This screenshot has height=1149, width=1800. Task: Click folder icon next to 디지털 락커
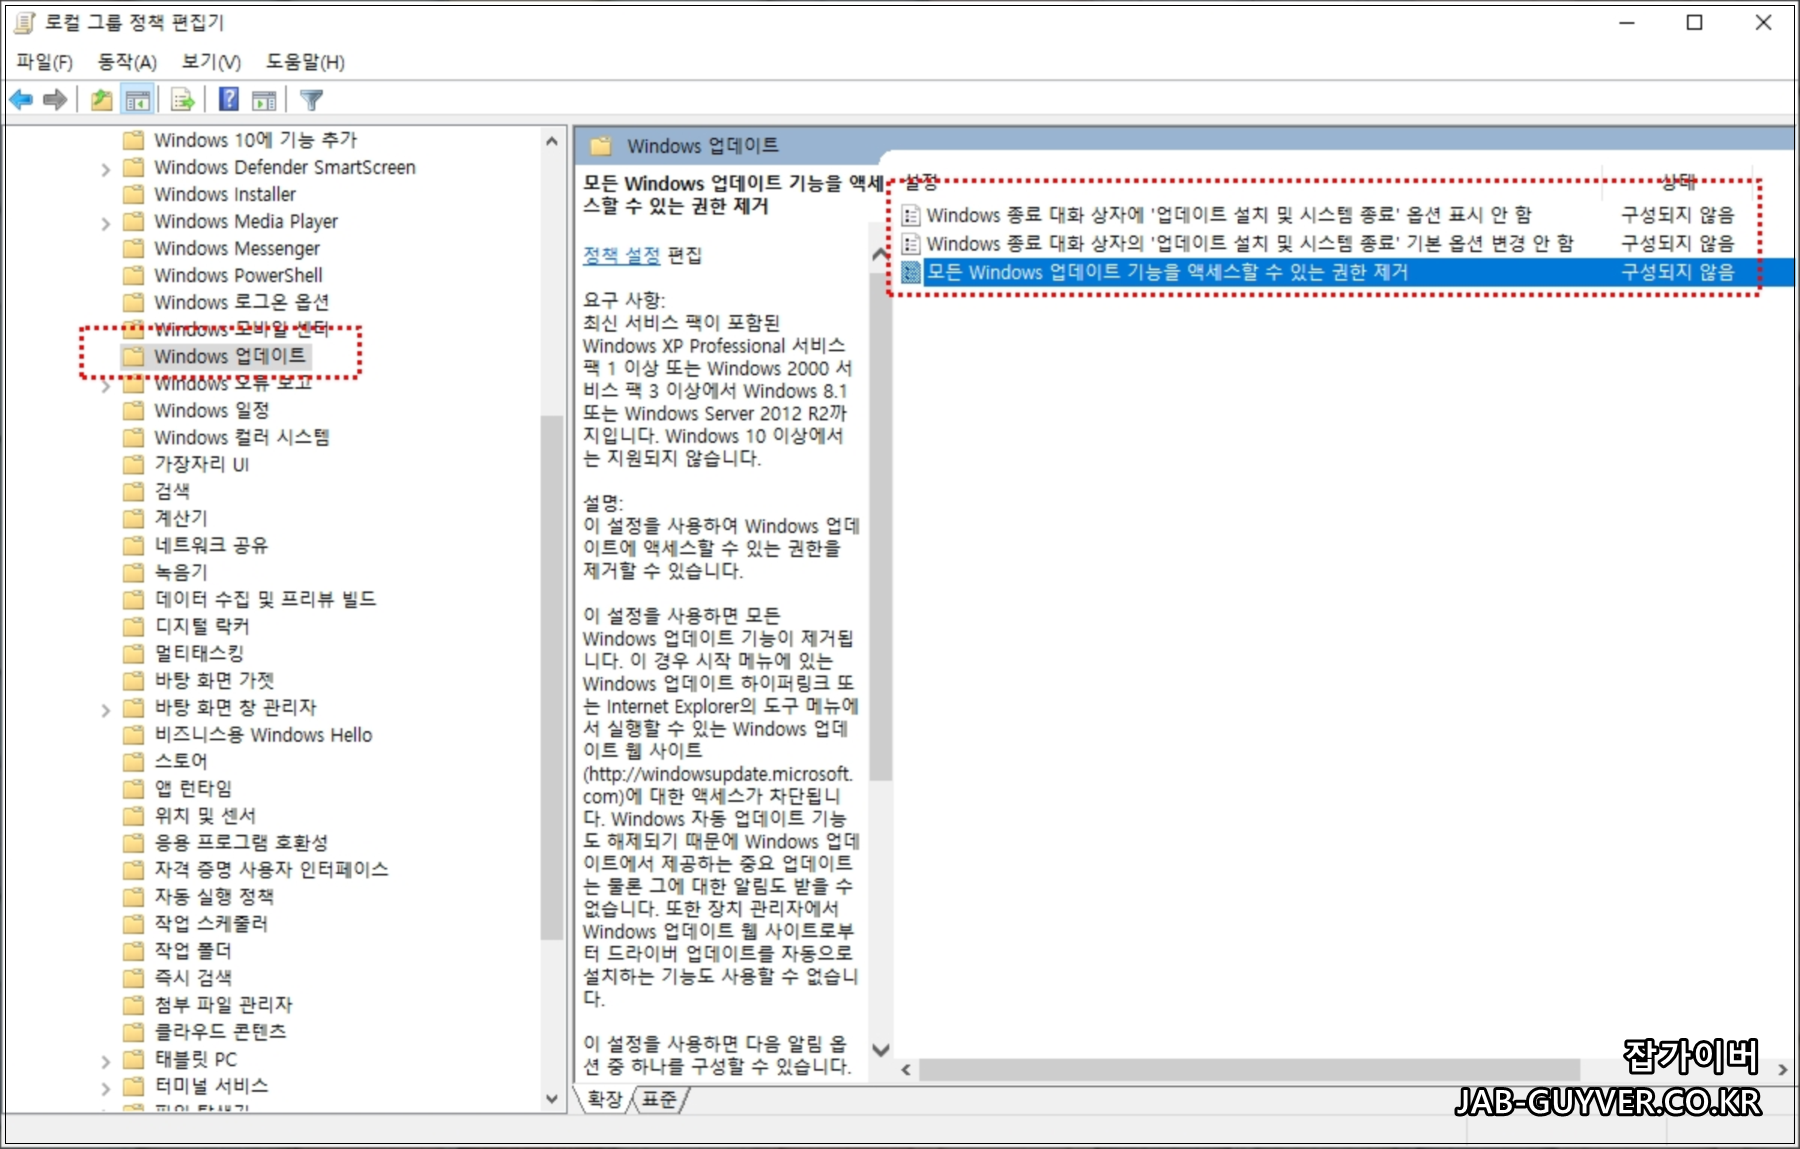pyautogui.click(x=133, y=626)
